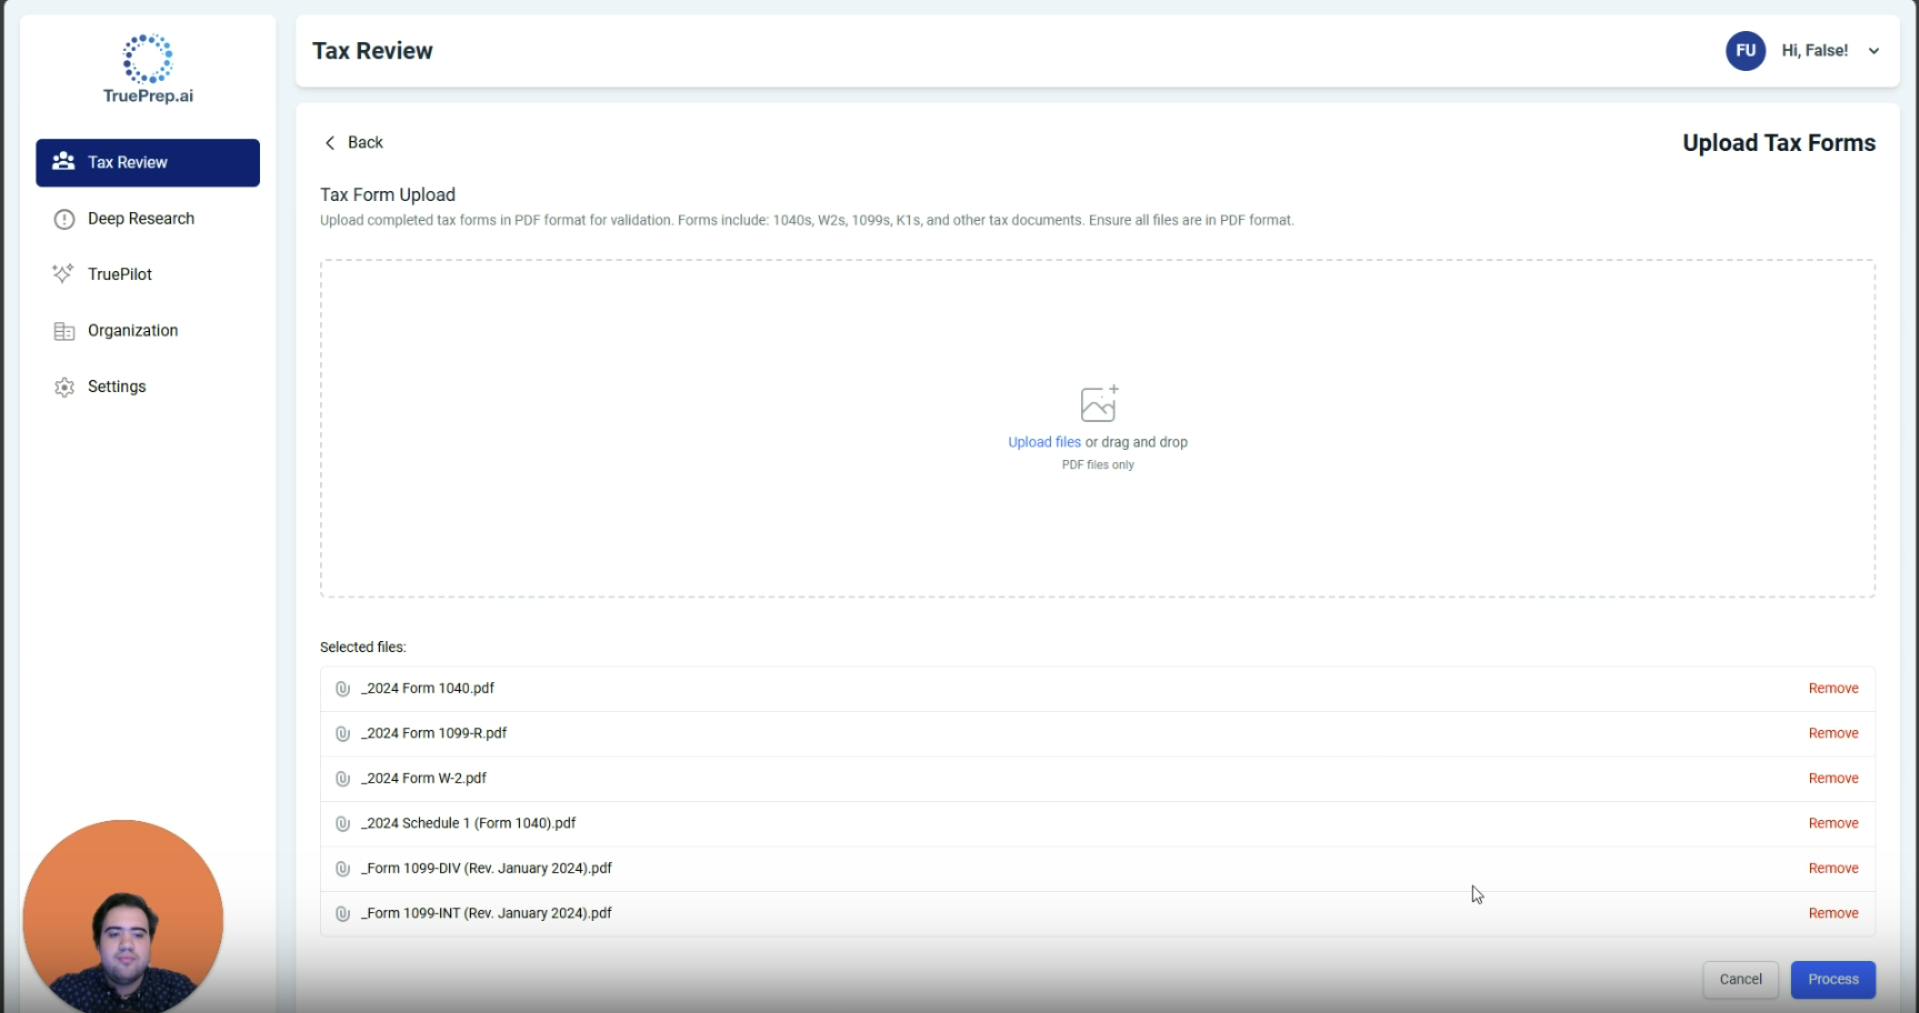Click the Tax Review people icon
Viewport: 1919px width, 1013px height.
click(64, 162)
